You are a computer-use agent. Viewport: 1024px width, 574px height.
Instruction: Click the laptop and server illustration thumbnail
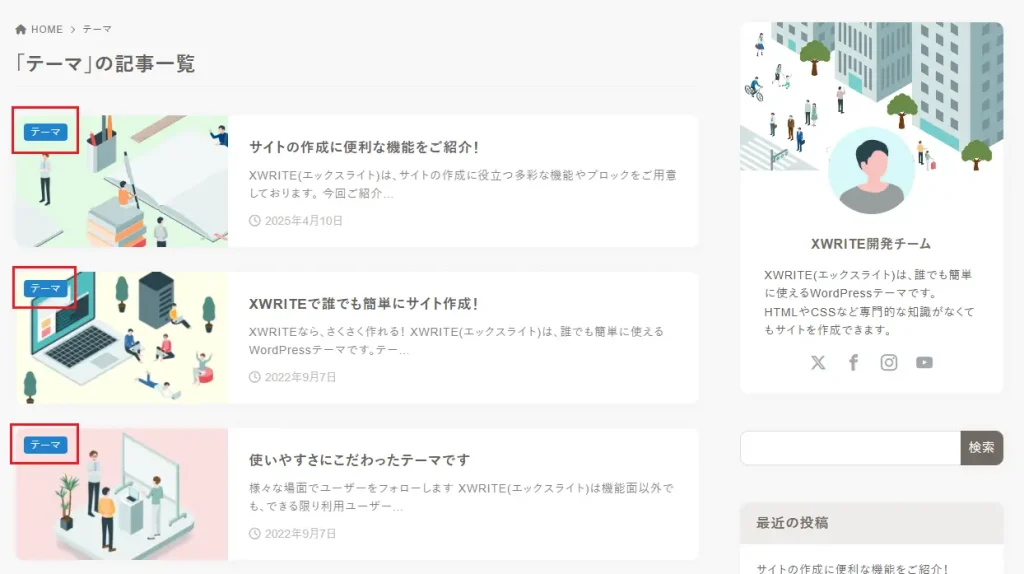point(121,338)
